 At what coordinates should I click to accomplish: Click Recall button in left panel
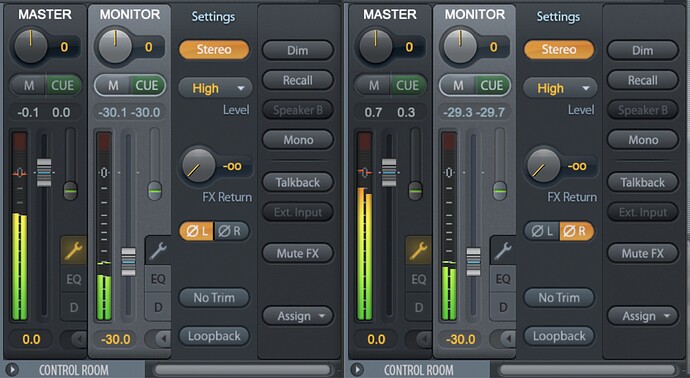coord(298,80)
